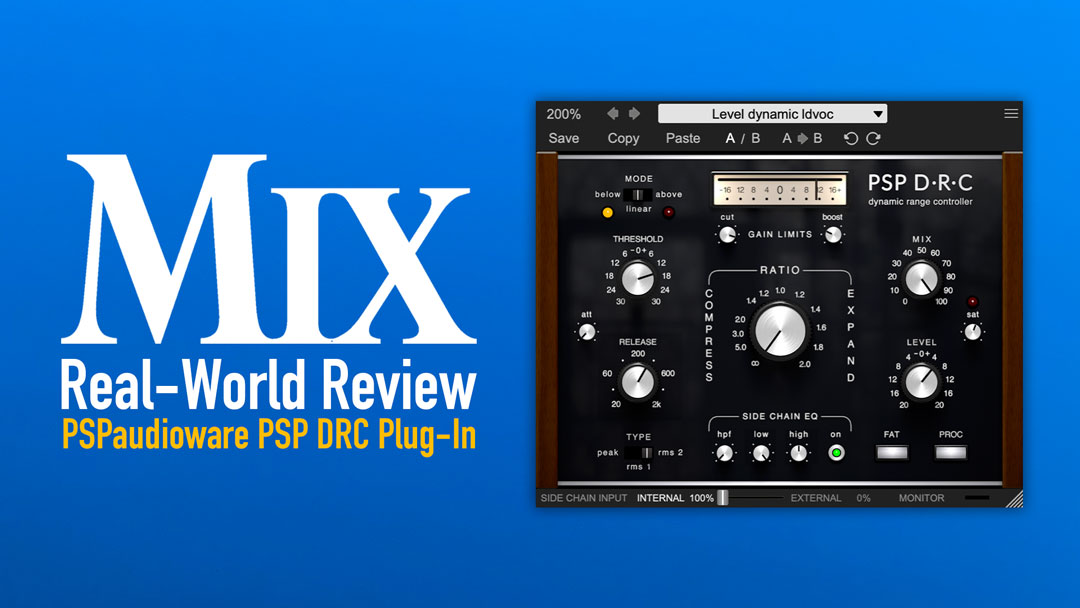Image resolution: width=1080 pixels, height=608 pixels.
Task: Click Paste in the plugin top bar
Action: [683, 139]
